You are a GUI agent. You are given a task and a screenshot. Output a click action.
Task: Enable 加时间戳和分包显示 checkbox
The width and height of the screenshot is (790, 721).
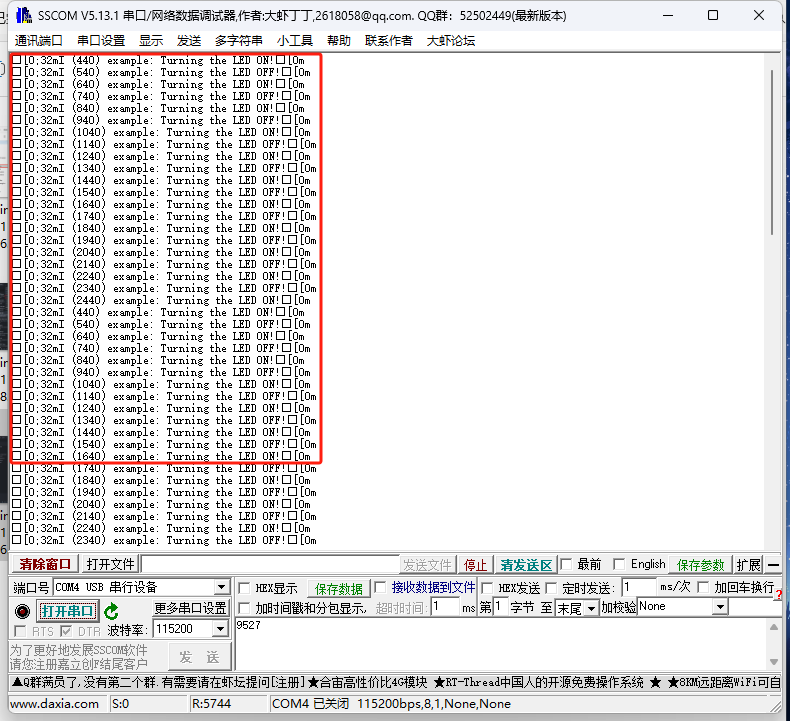pyautogui.click(x=244, y=608)
